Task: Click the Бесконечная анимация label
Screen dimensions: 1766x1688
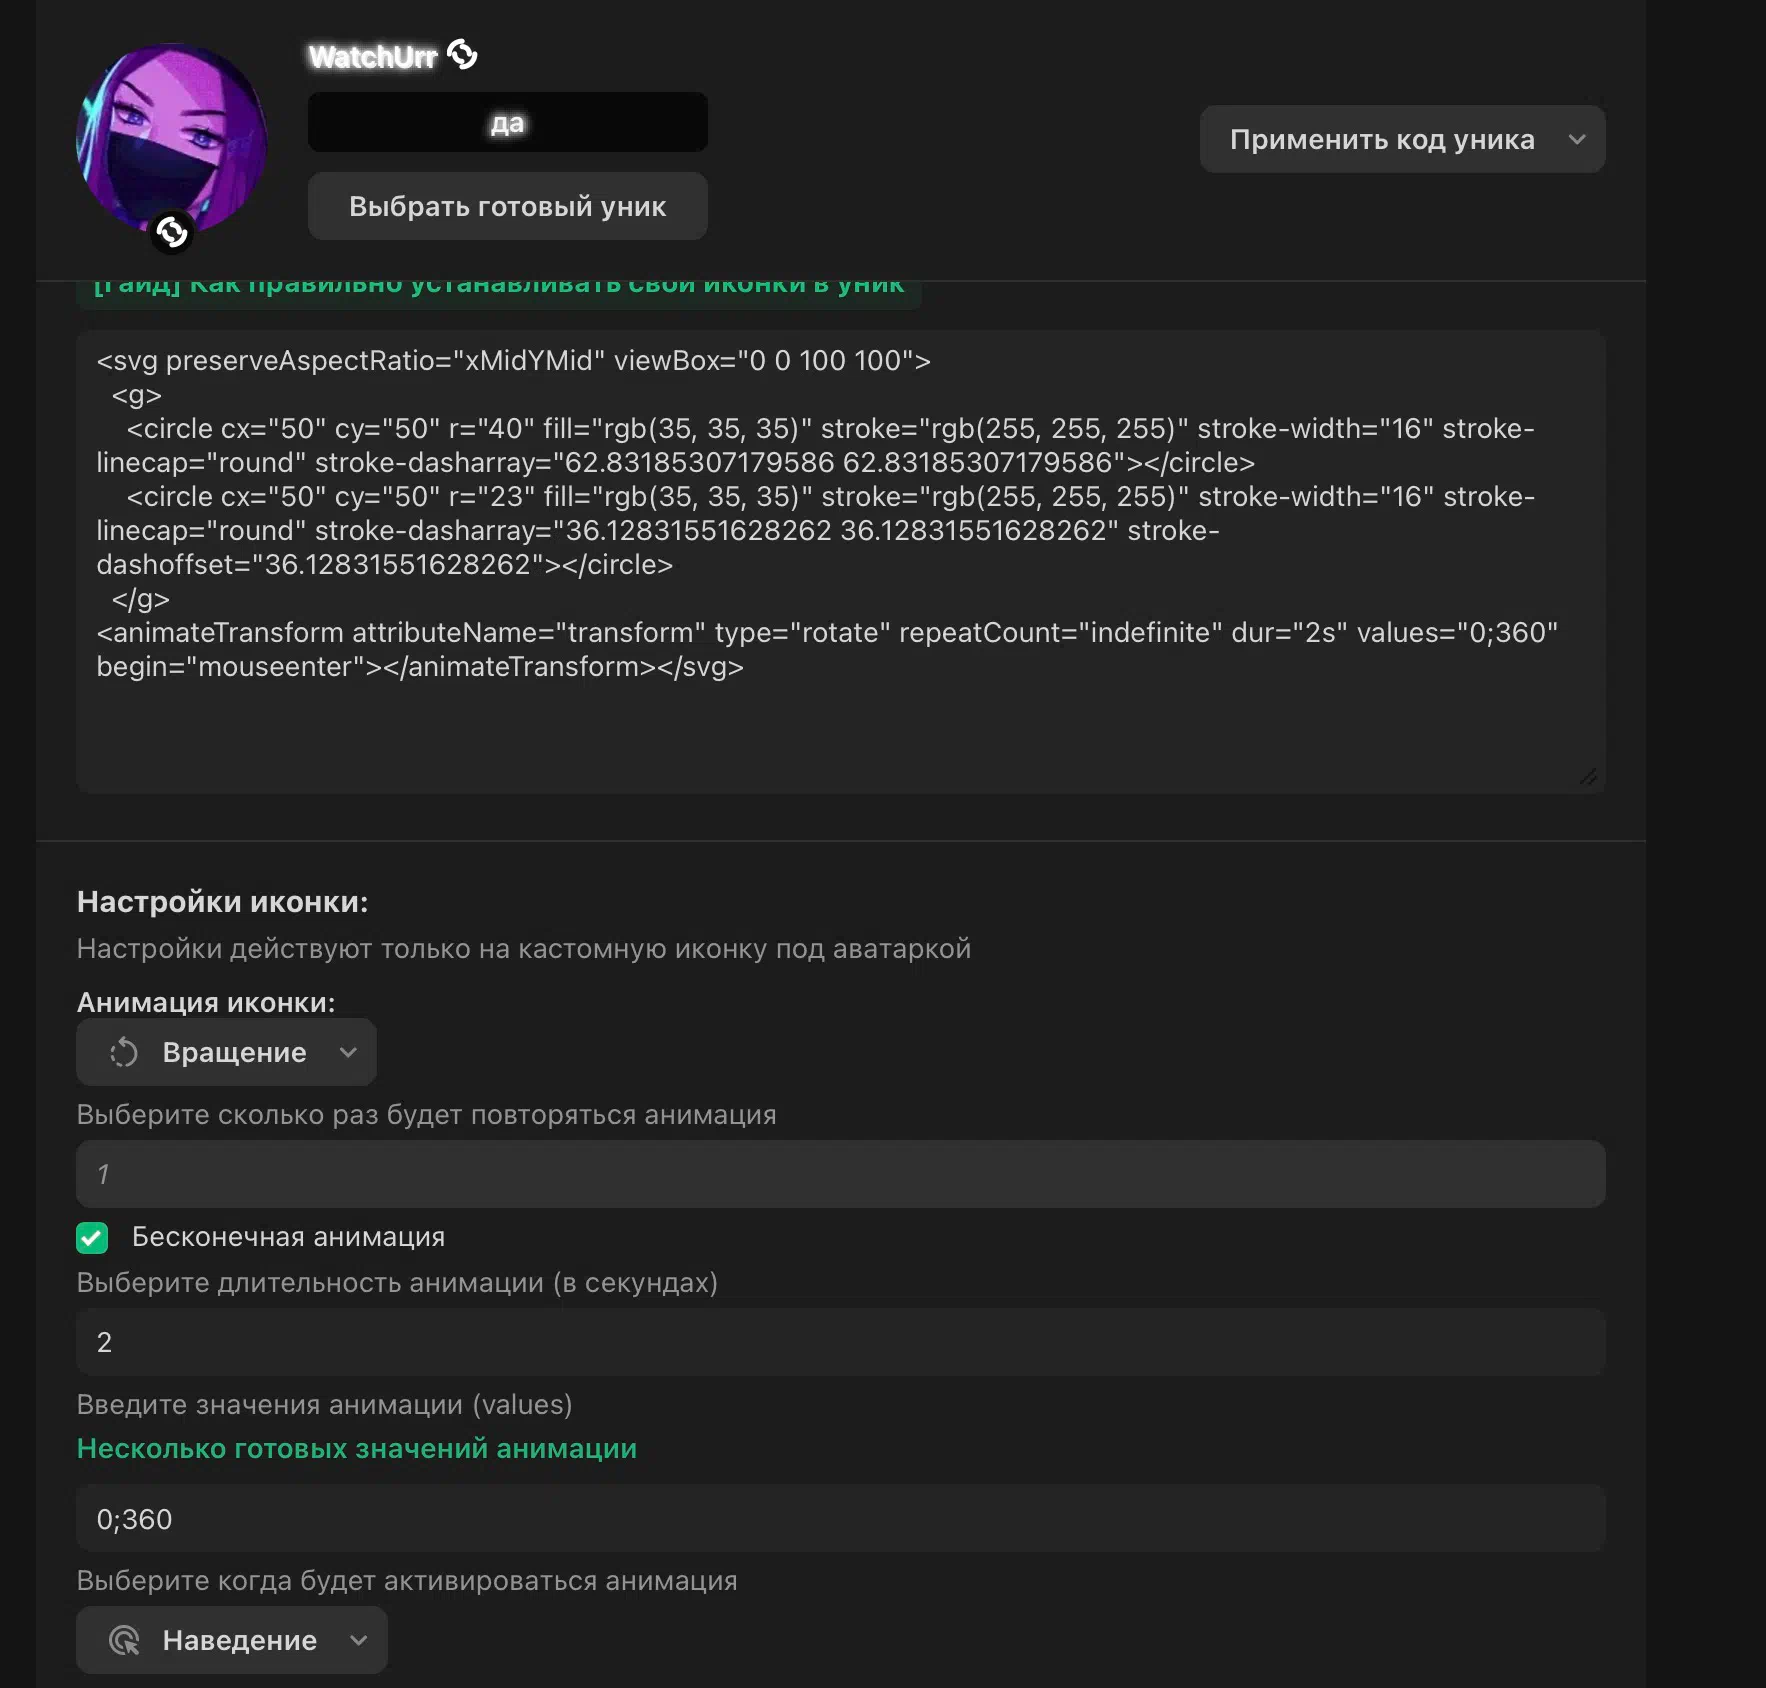Action: tap(288, 1237)
